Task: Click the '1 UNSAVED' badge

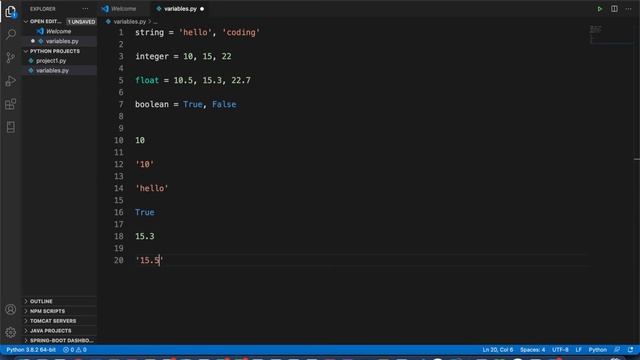Action: [82, 22]
